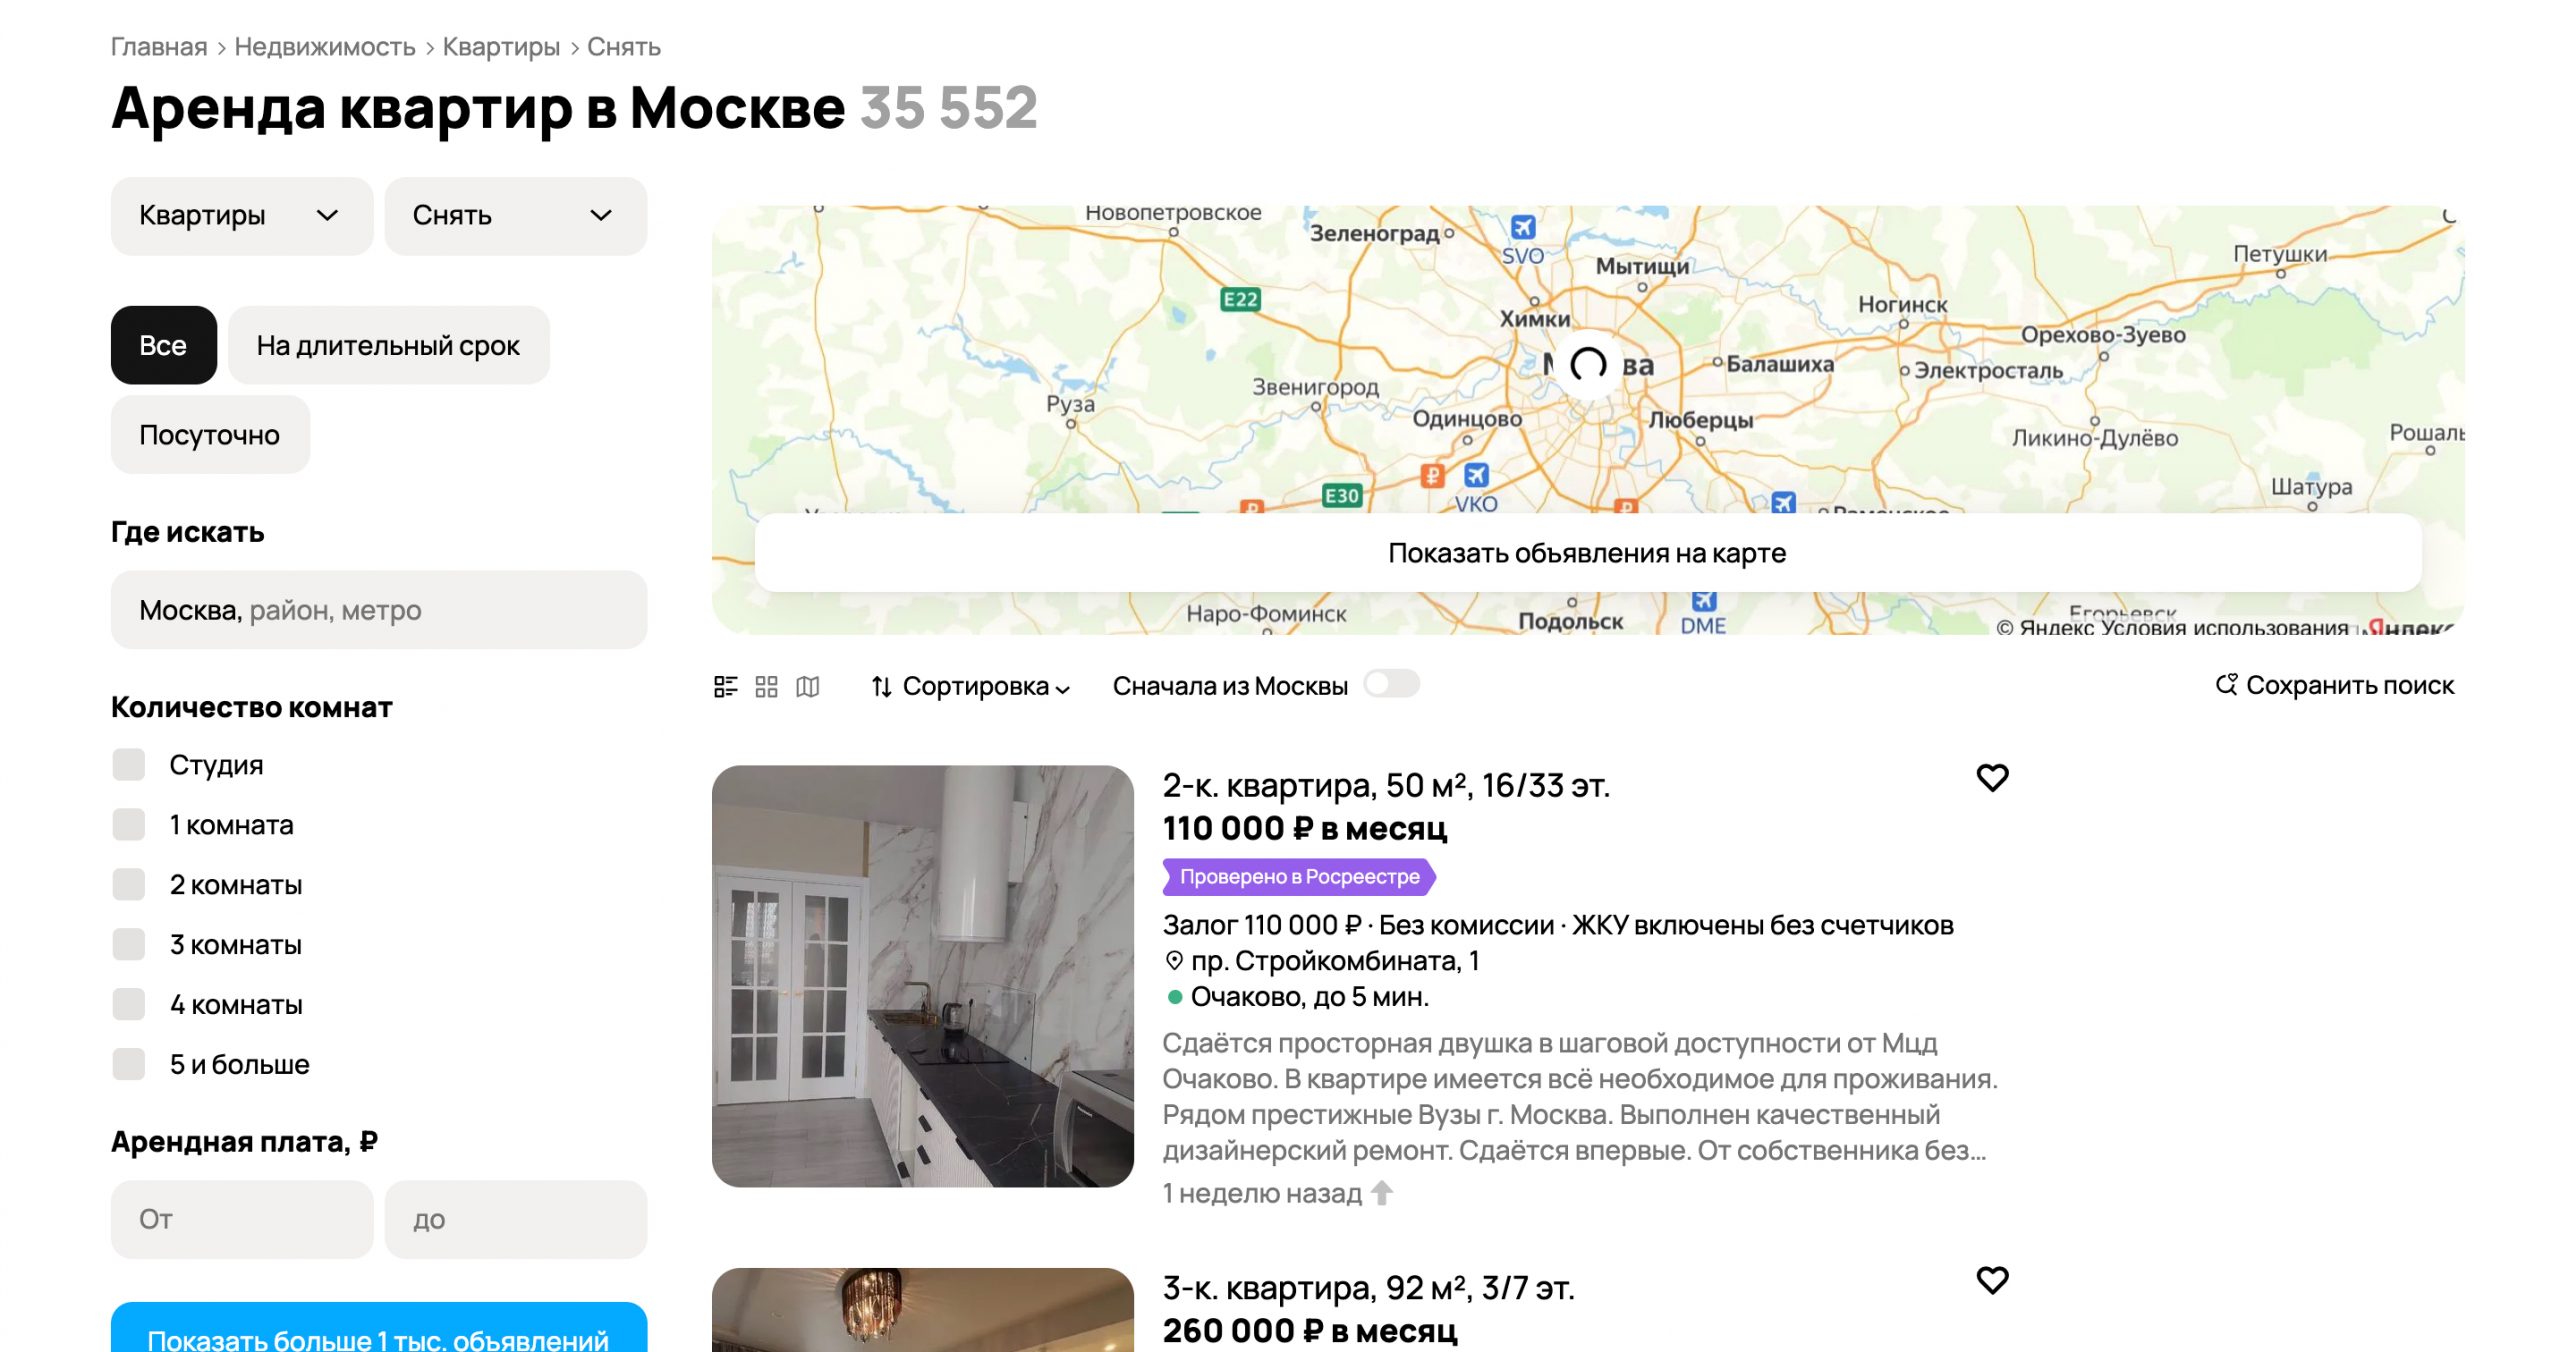Click the rent price От input field

pos(241,1219)
